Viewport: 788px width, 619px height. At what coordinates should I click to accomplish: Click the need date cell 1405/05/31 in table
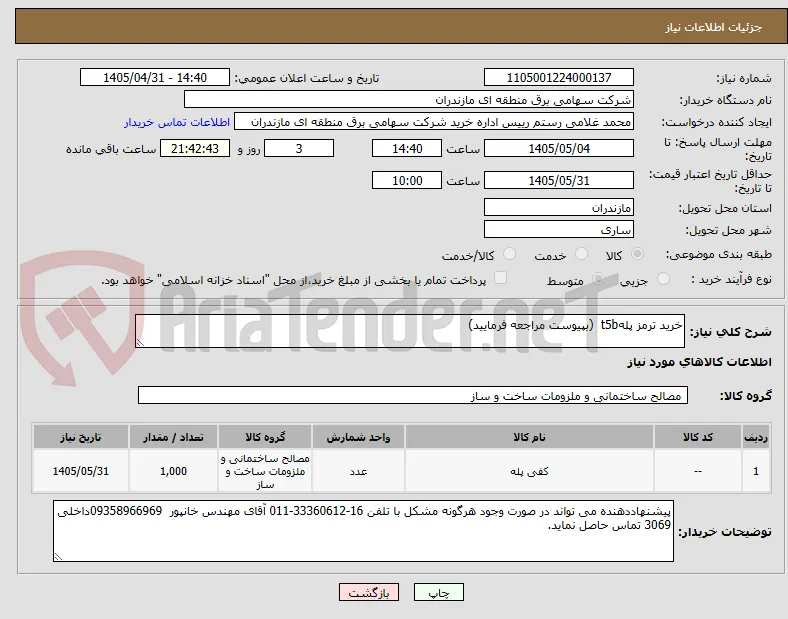[80, 471]
